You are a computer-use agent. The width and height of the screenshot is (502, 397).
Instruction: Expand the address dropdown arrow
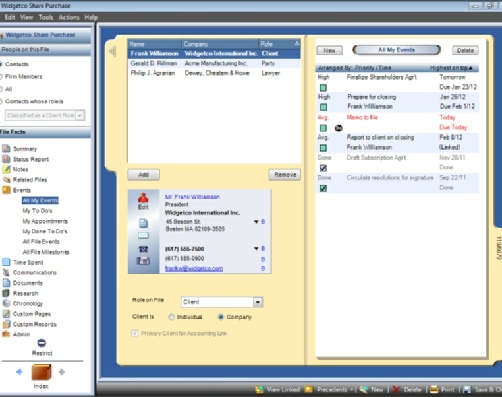coord(256,222)
